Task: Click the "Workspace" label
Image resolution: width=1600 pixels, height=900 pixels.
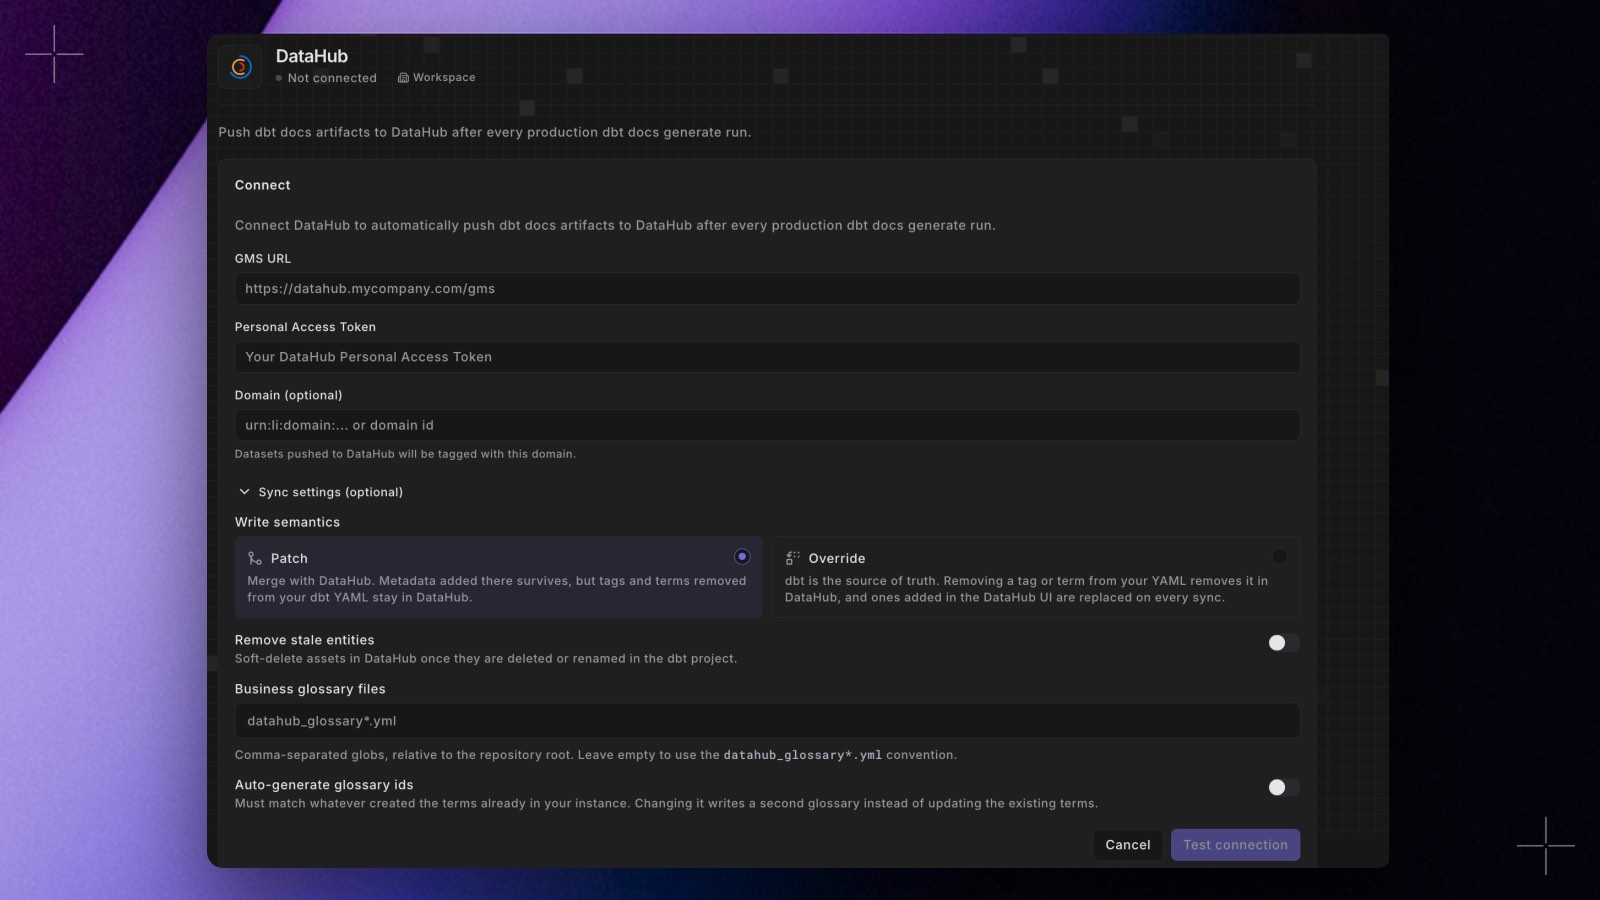Action: click(444, 78)
